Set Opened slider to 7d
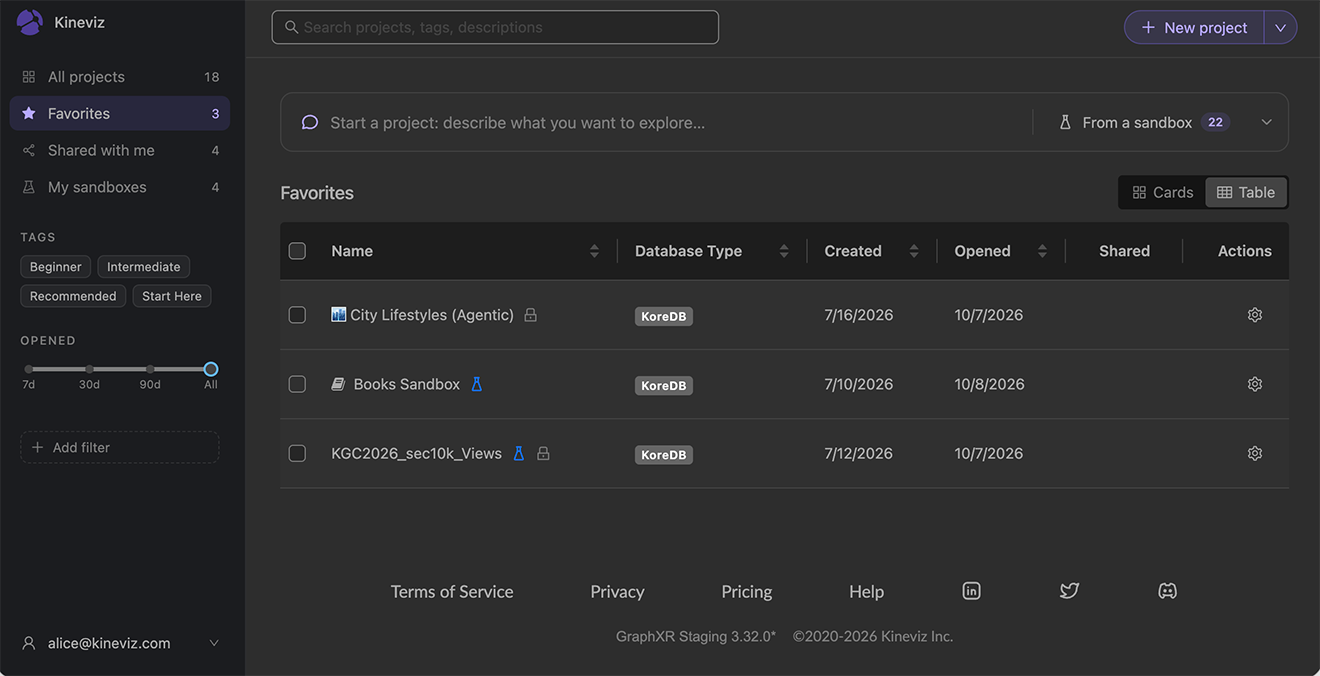The height and width of the screenshot is (676, 1320). click(29, 369)
